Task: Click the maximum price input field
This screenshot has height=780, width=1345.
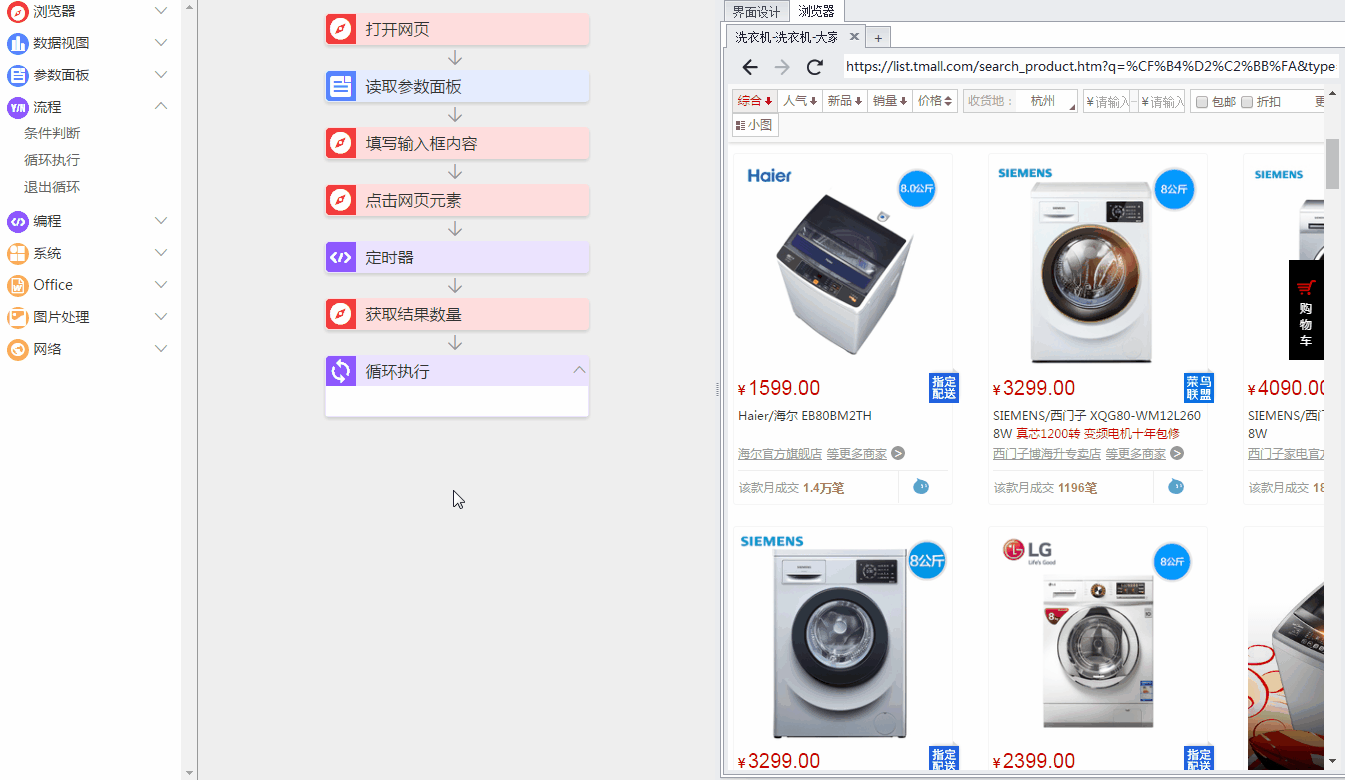Action: point(1162,101)
